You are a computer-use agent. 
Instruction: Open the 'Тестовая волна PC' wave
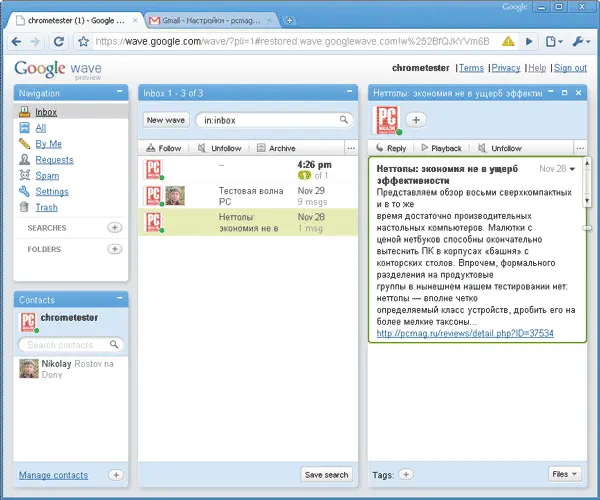pos(248,196)
